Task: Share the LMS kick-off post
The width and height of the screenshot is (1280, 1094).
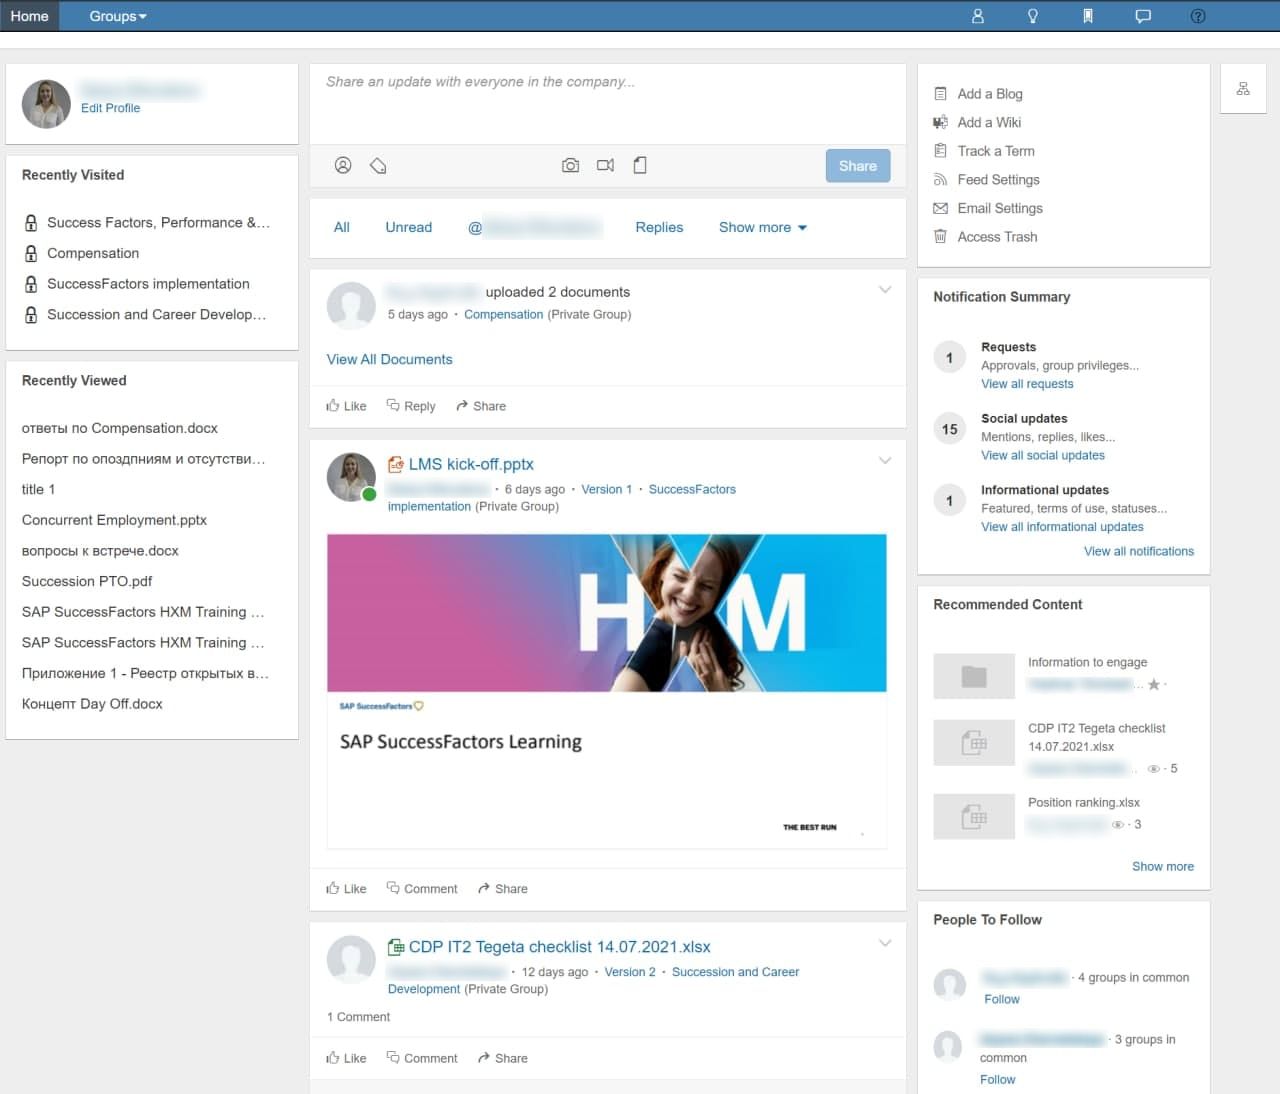Action: 503,889
